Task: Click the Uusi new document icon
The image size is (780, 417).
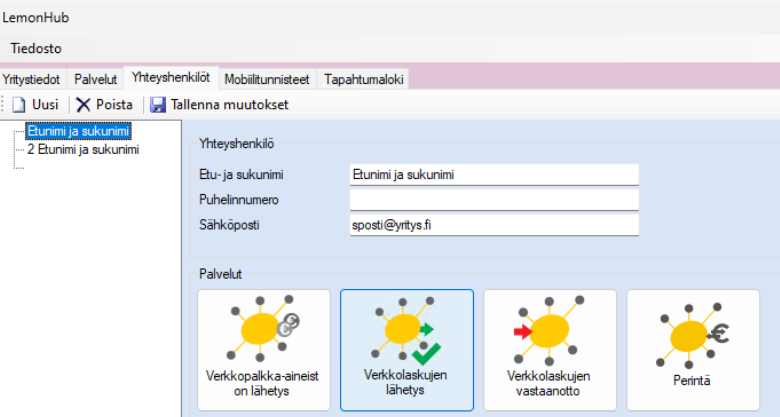Action: (x=18, y=104)
